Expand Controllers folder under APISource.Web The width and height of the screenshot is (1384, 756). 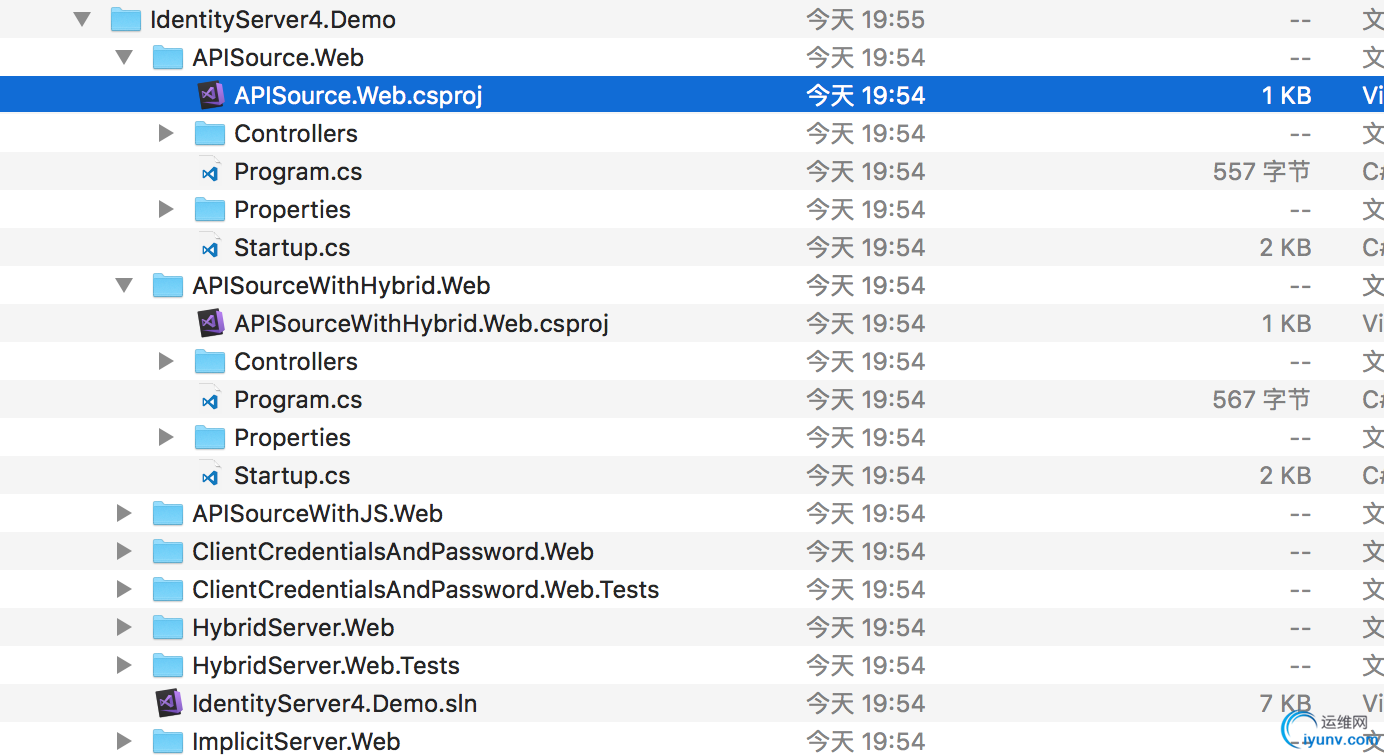coord(166,133)
